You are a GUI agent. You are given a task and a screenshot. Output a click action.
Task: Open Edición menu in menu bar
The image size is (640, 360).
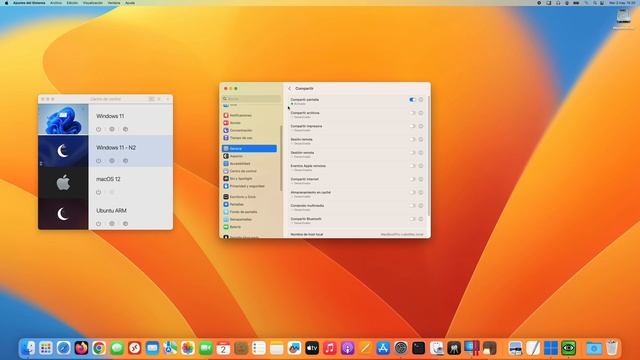pos(72,3)
